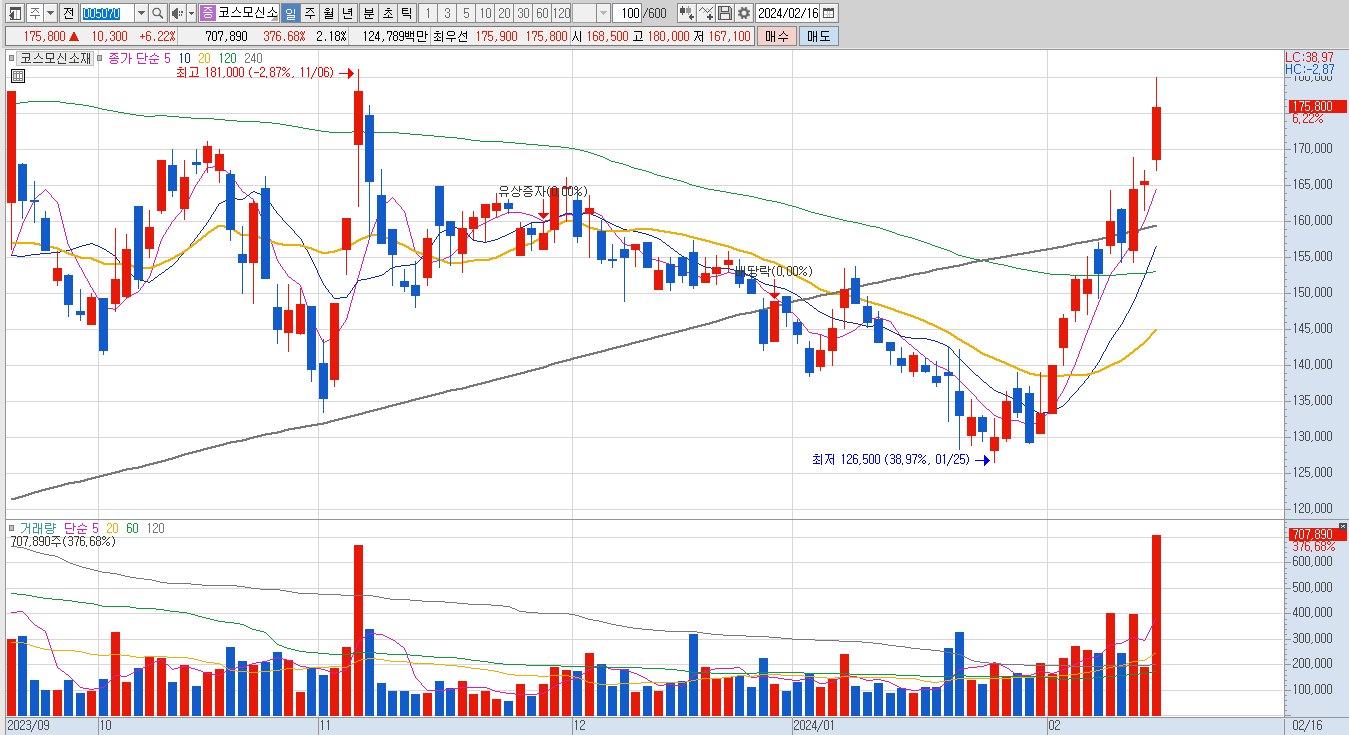Click the orange 20 moving-average legend

click(205, 58)
